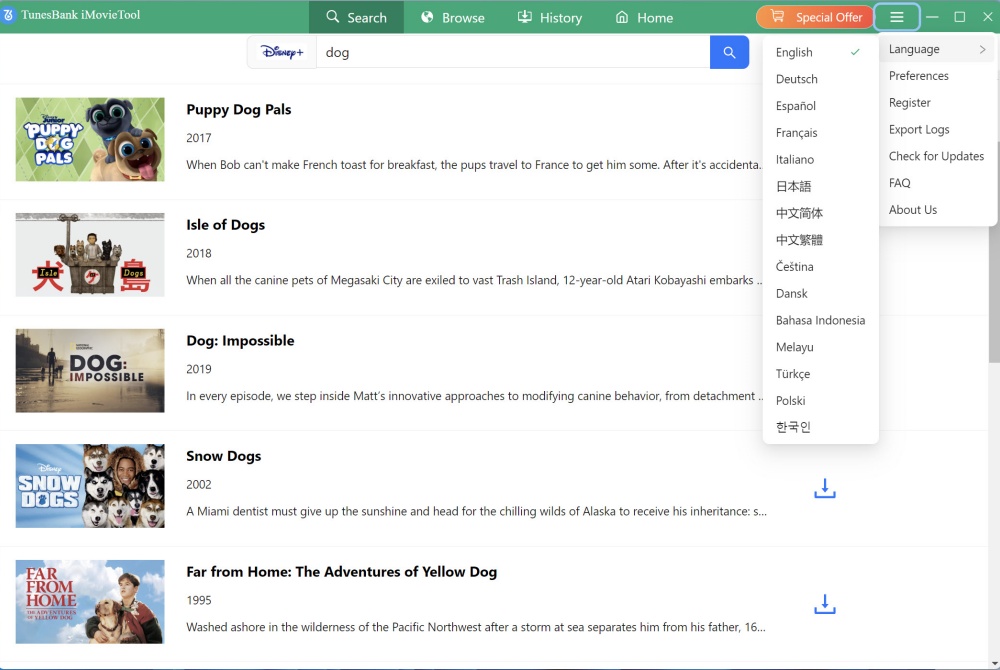
Task: Open the hamburger menu icon
Action: pyautogui.click(x=896, y=17)
